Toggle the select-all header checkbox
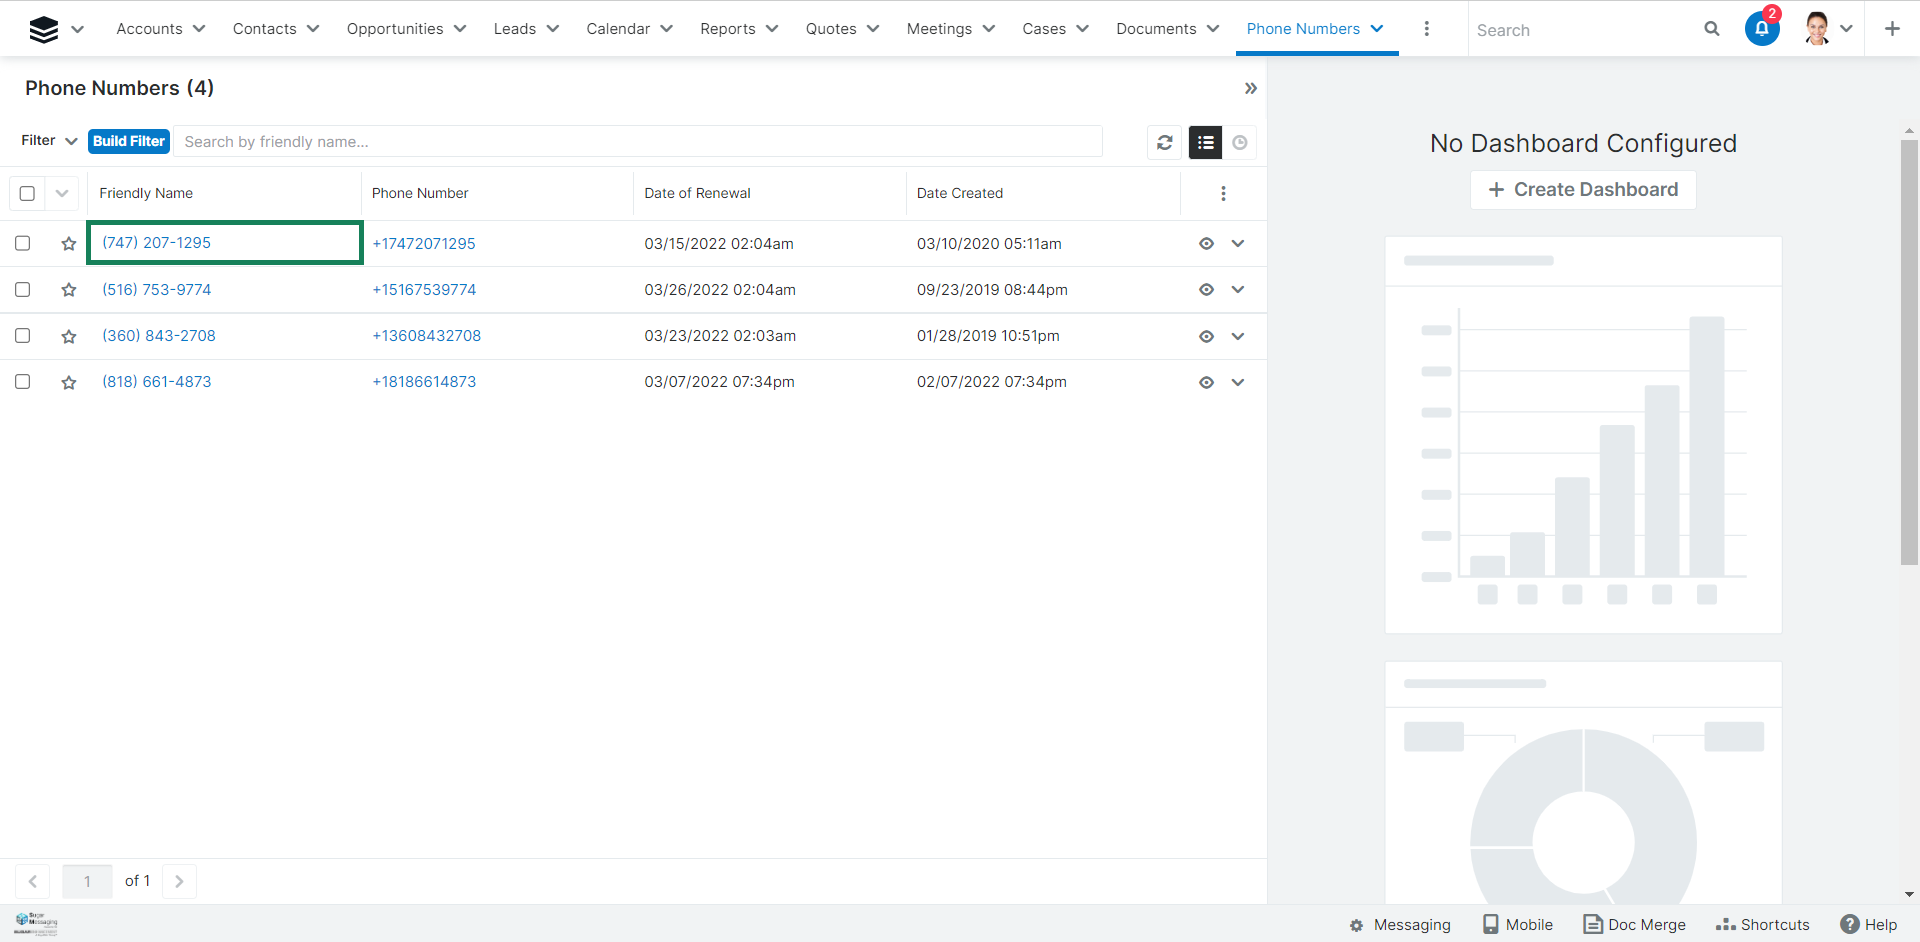The height and width of the screenshot is (942, 1920). (27, 193)
